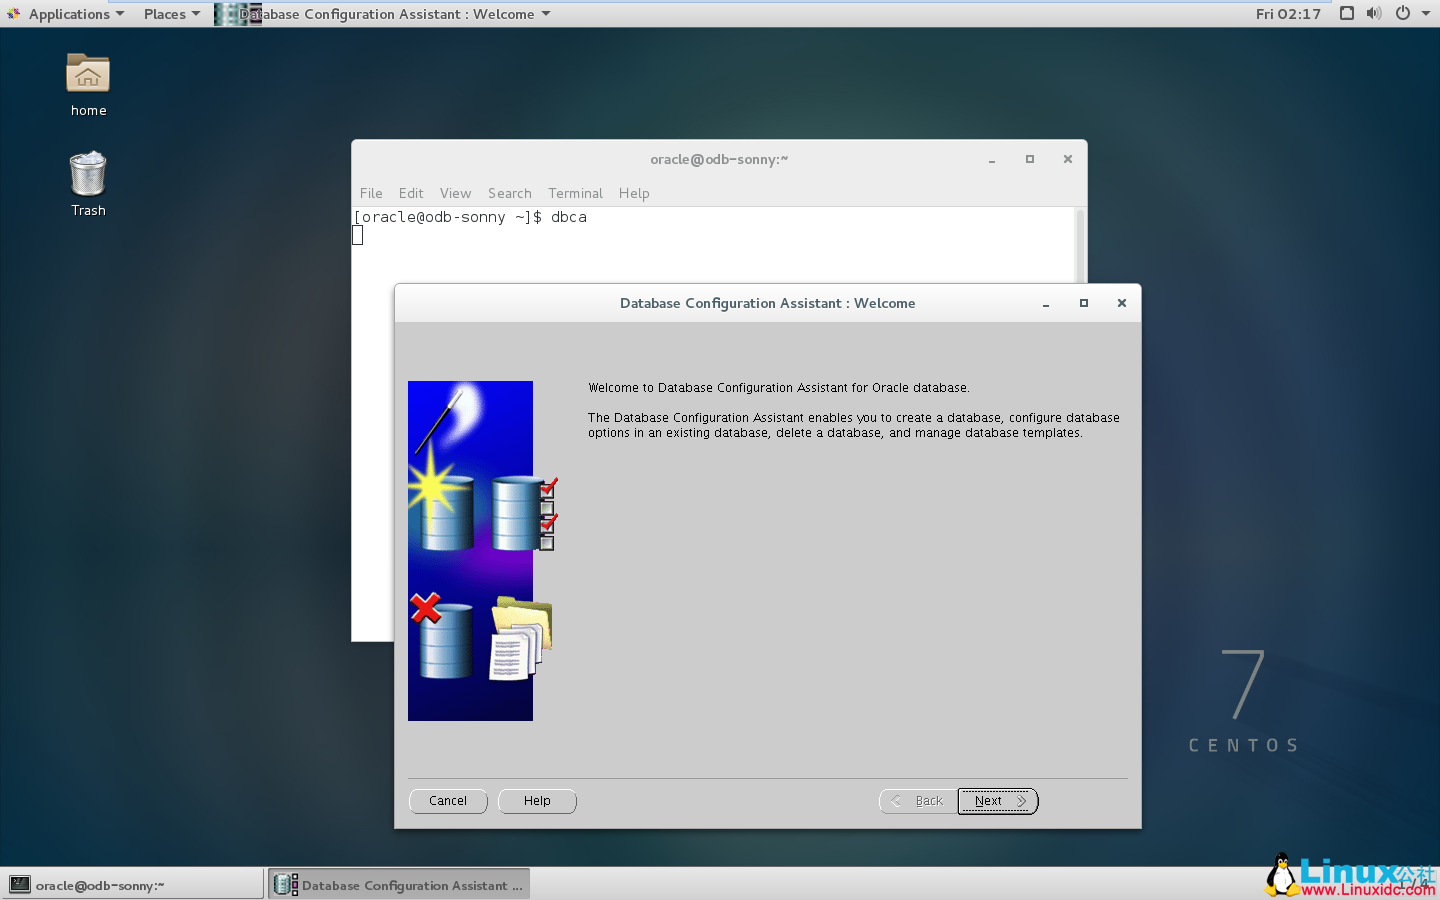Maximize the oracle@odb-sonny terminal window
The image size is (1440, 900).
coord(1030,159)
